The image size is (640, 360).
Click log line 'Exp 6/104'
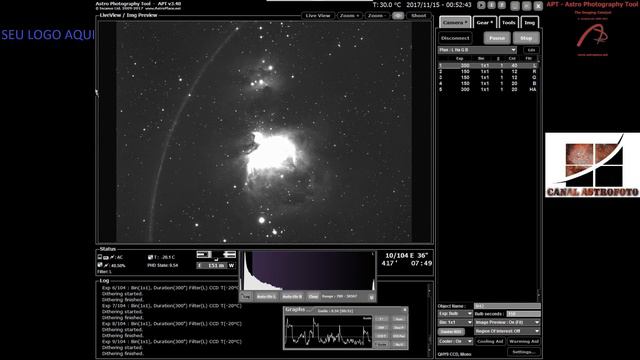(170, 288)
